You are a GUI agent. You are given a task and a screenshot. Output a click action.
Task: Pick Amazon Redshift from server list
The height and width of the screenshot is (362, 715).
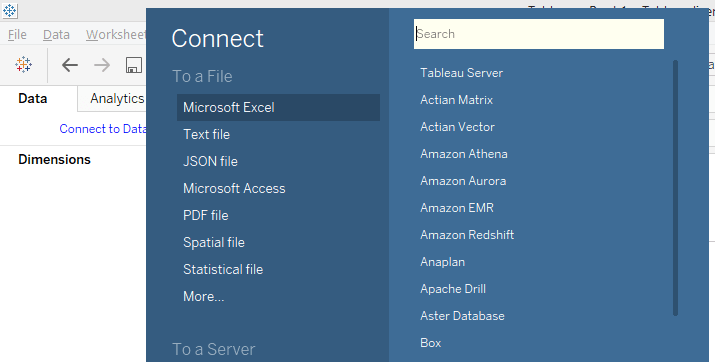[x=467, y=235]
